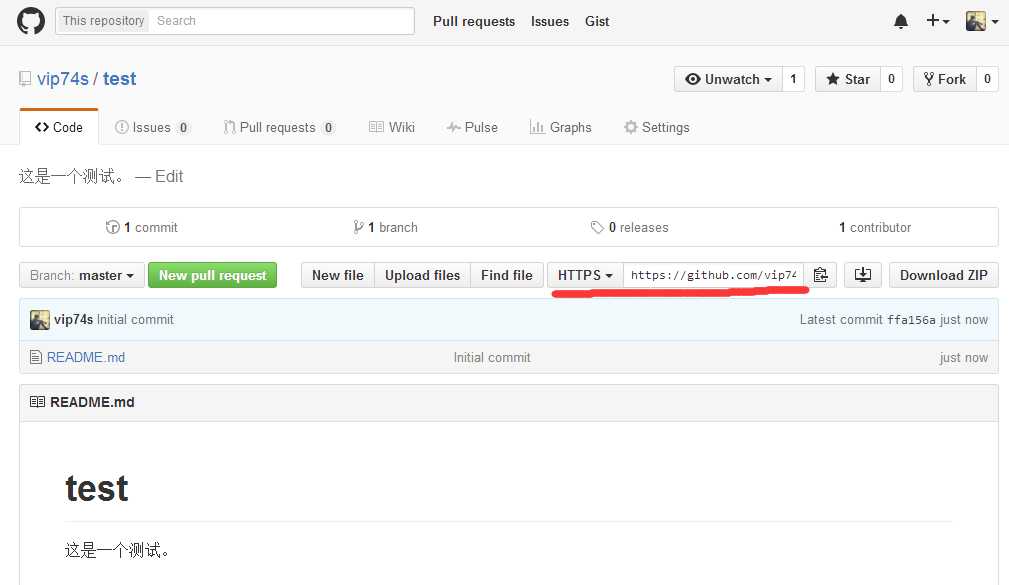Viewport: 1009px width, 585px height.
Task: Switch to the Settings tab
Action: point(656,127)
